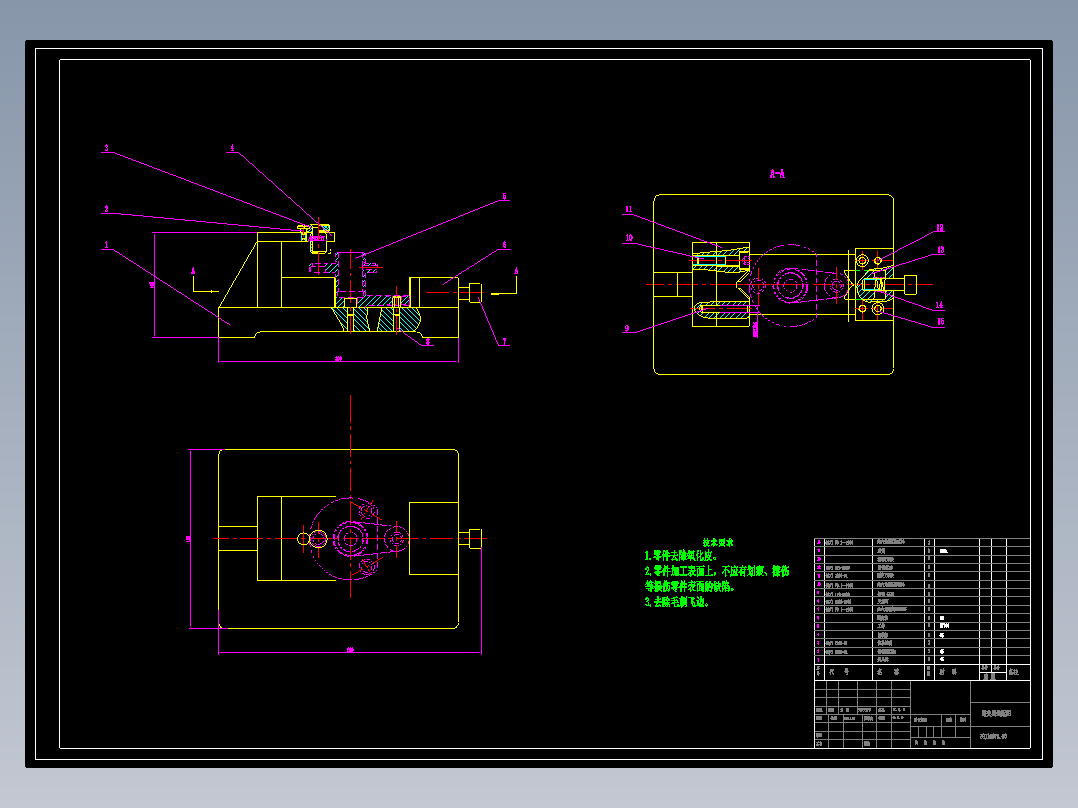Select the 材料 header in the parts list

(x=948, y=672)
